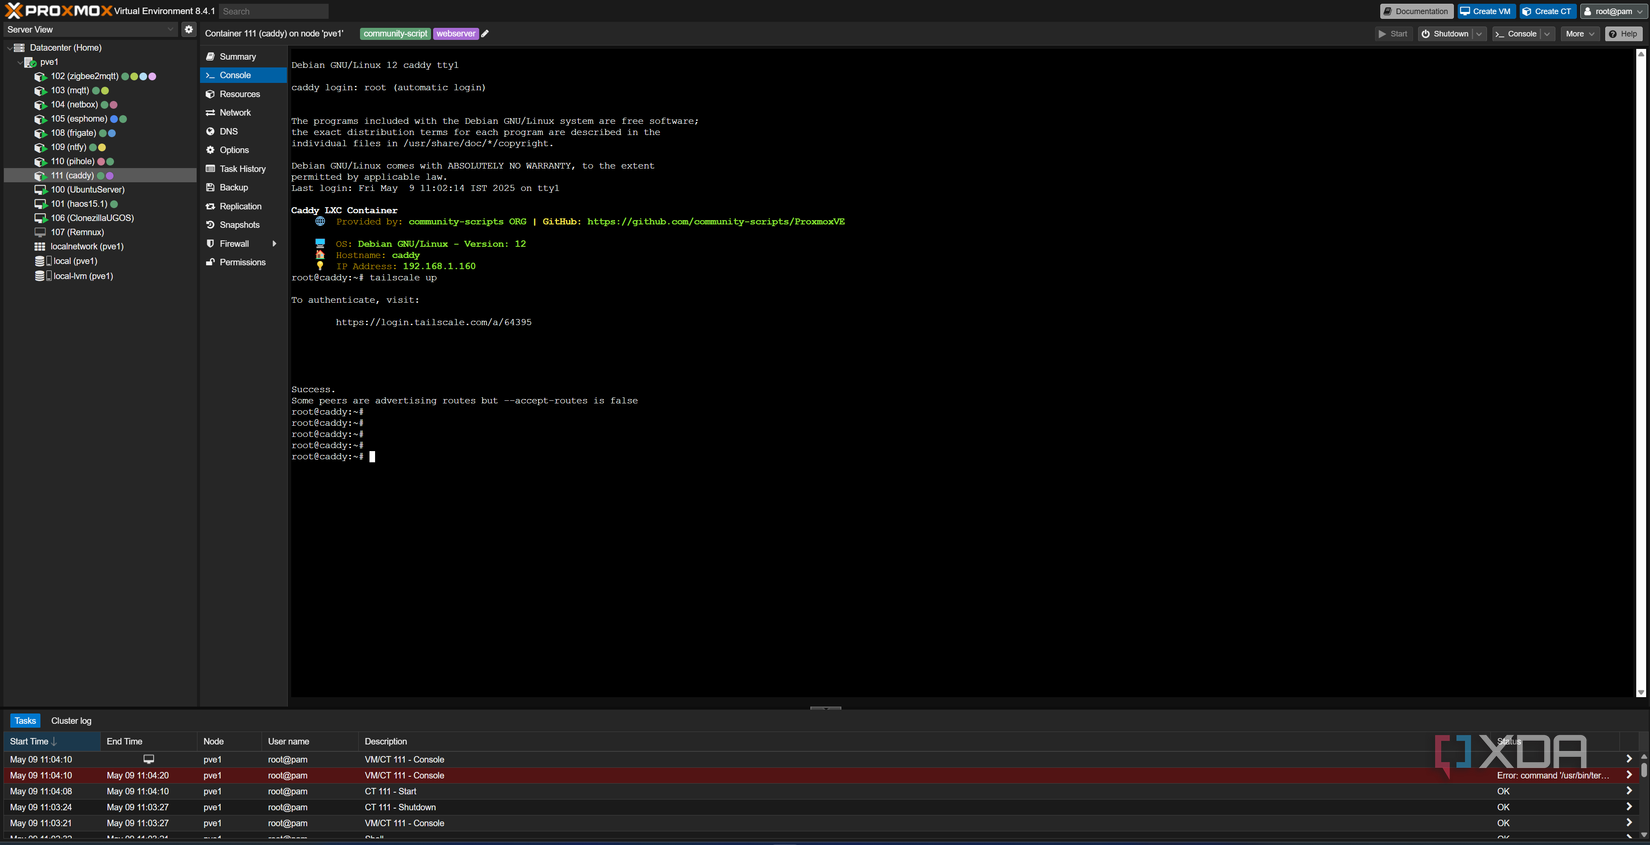This screenshot has width=1650, height=845.
Task: Sort tasks by the Node column
Action: point(229,742)
